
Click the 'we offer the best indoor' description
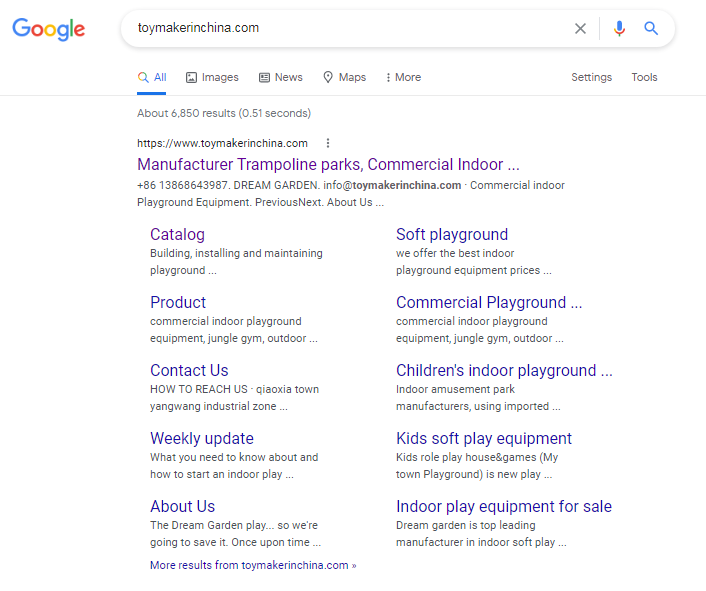coord(455,253)
